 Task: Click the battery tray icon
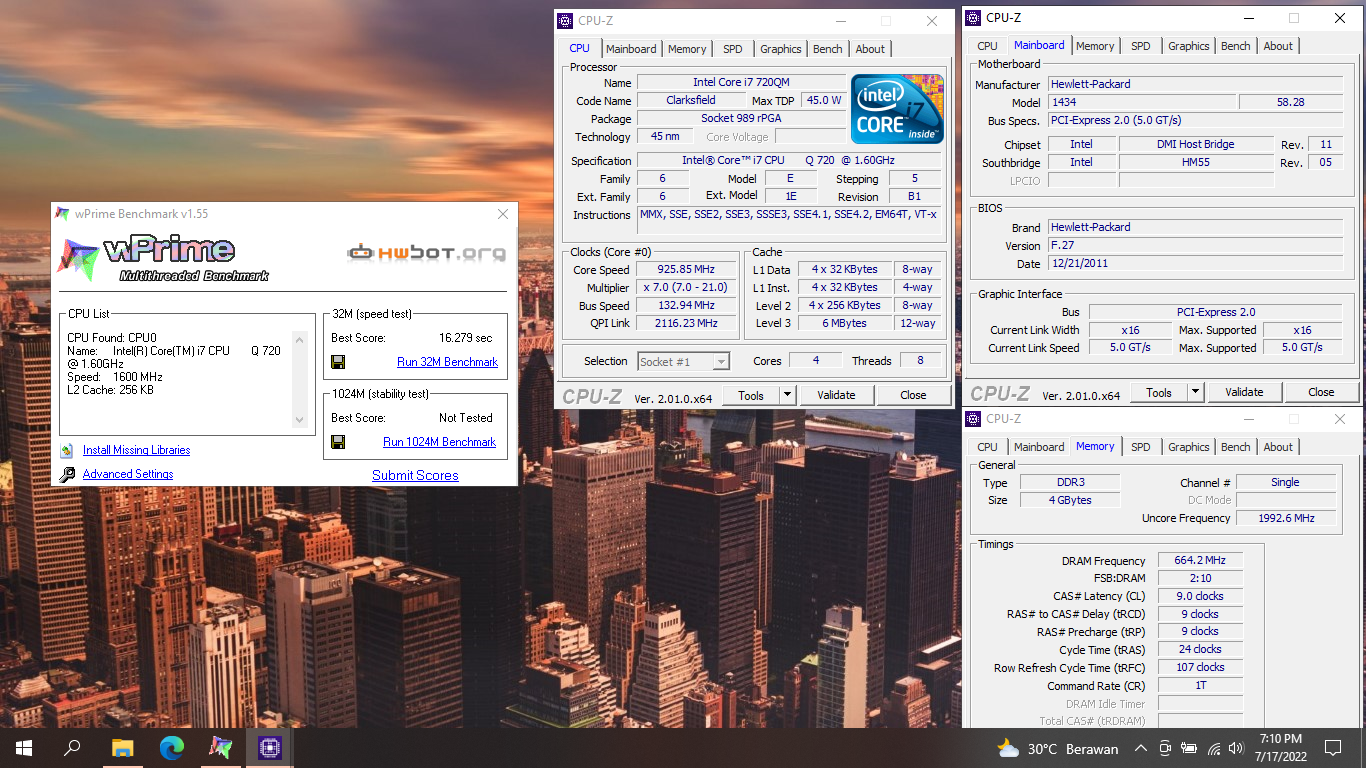(x=1190, y=748)
